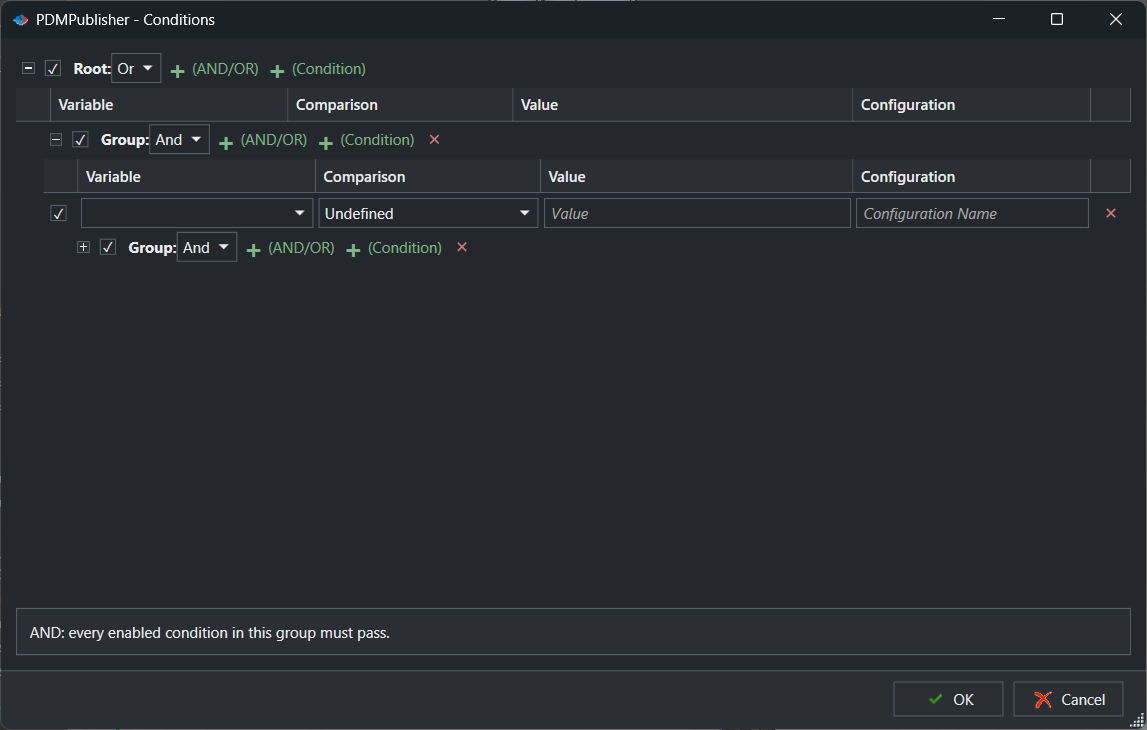Click the Root Variable column header
The image size is (1147, 730).
[169, 105]
